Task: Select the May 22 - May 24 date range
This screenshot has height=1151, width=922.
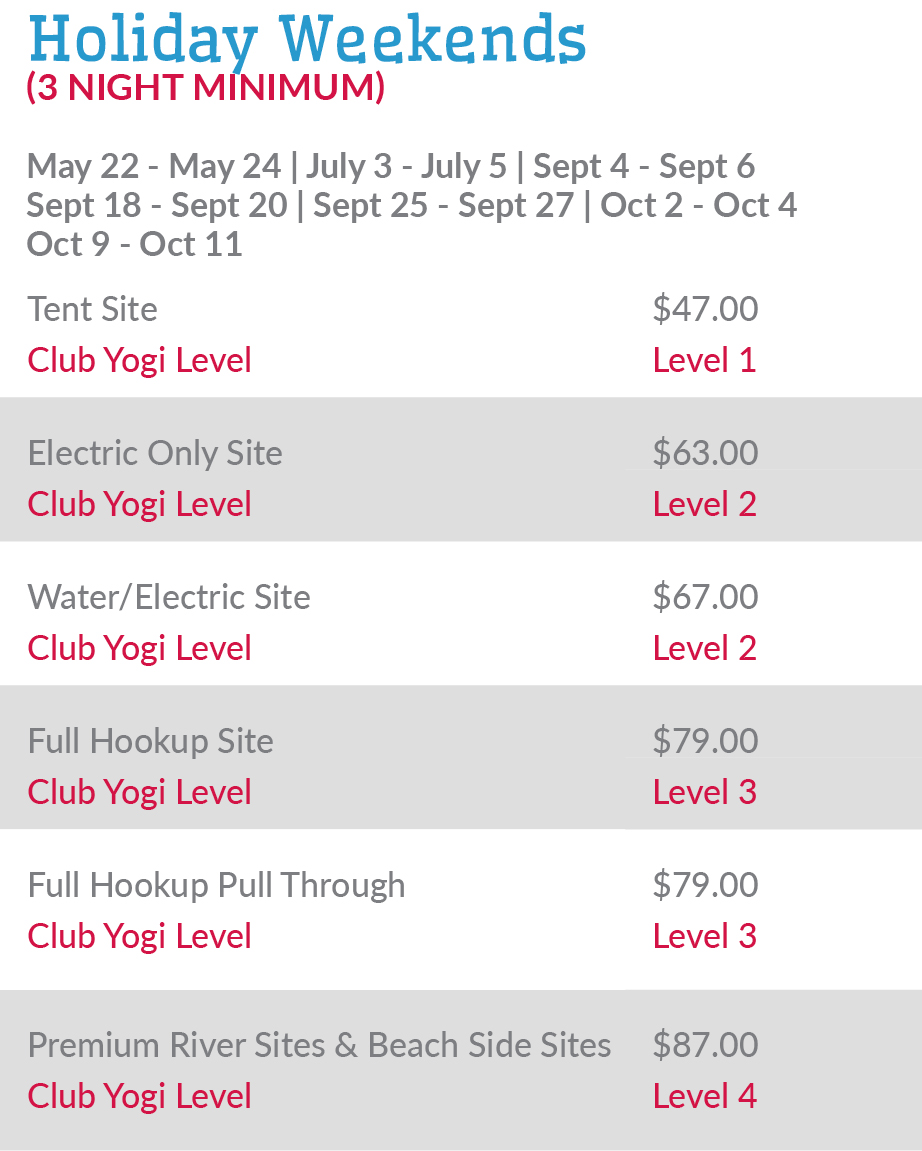Action: 161,166
